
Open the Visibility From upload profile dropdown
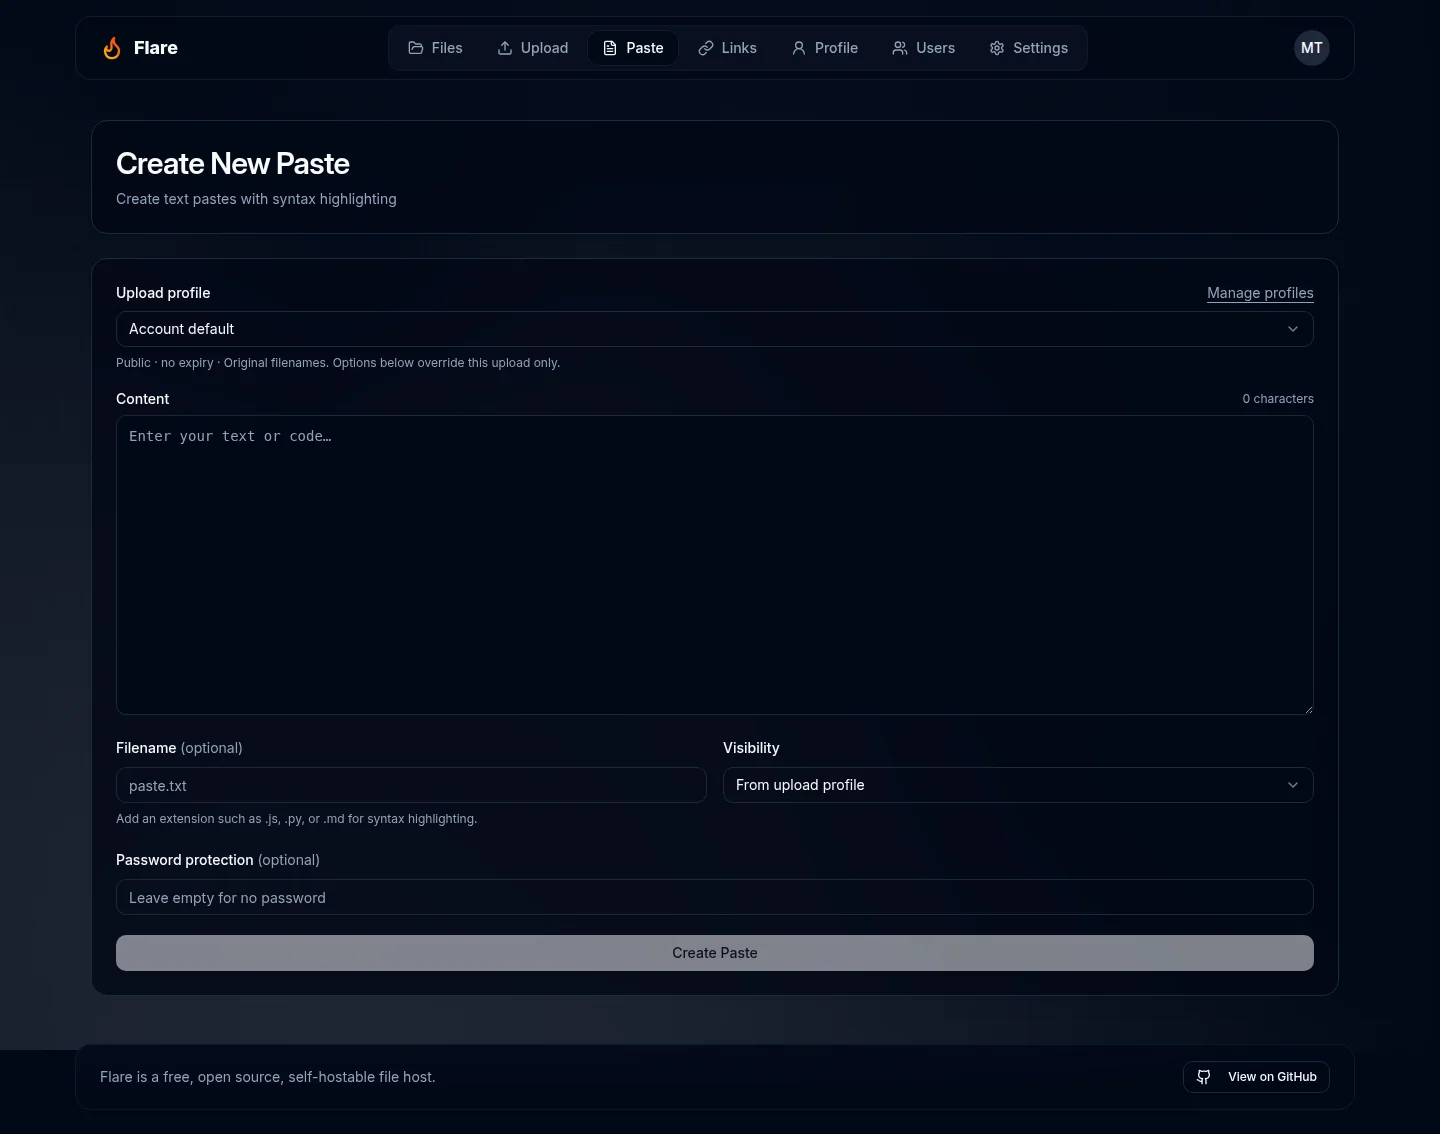click(x=1018, y=785)
